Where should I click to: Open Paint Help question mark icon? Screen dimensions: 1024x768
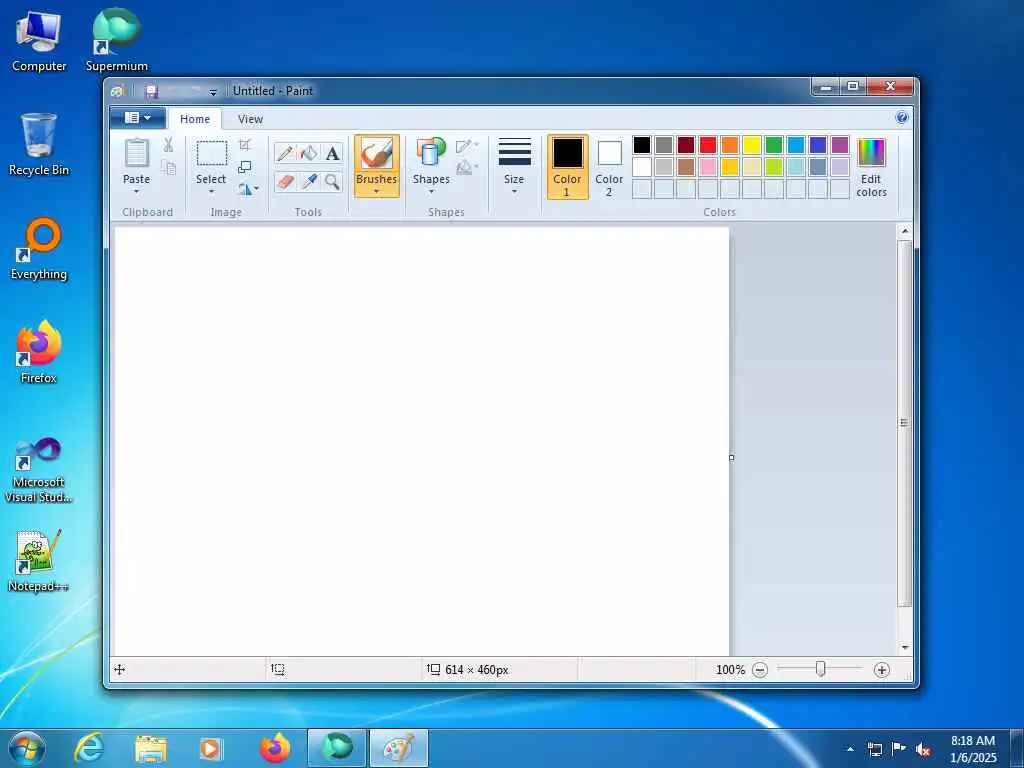[x=902, y=118]
